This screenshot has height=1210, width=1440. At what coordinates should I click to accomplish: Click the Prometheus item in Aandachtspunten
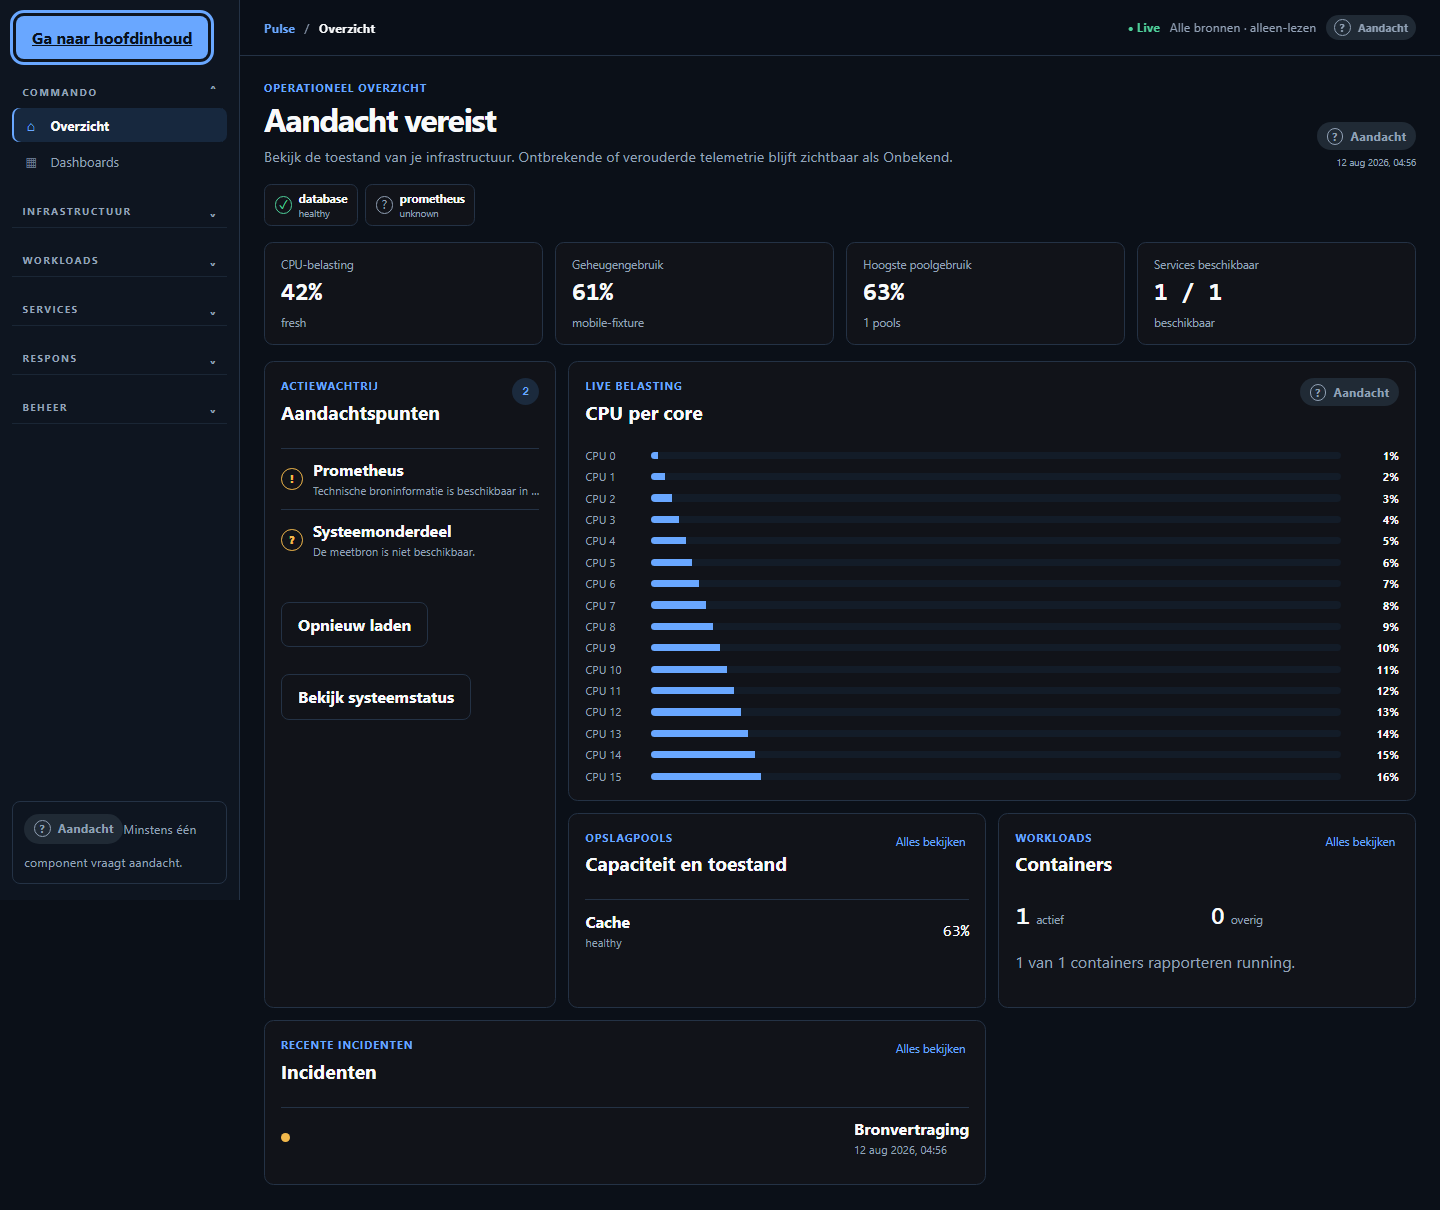[410, 479]
